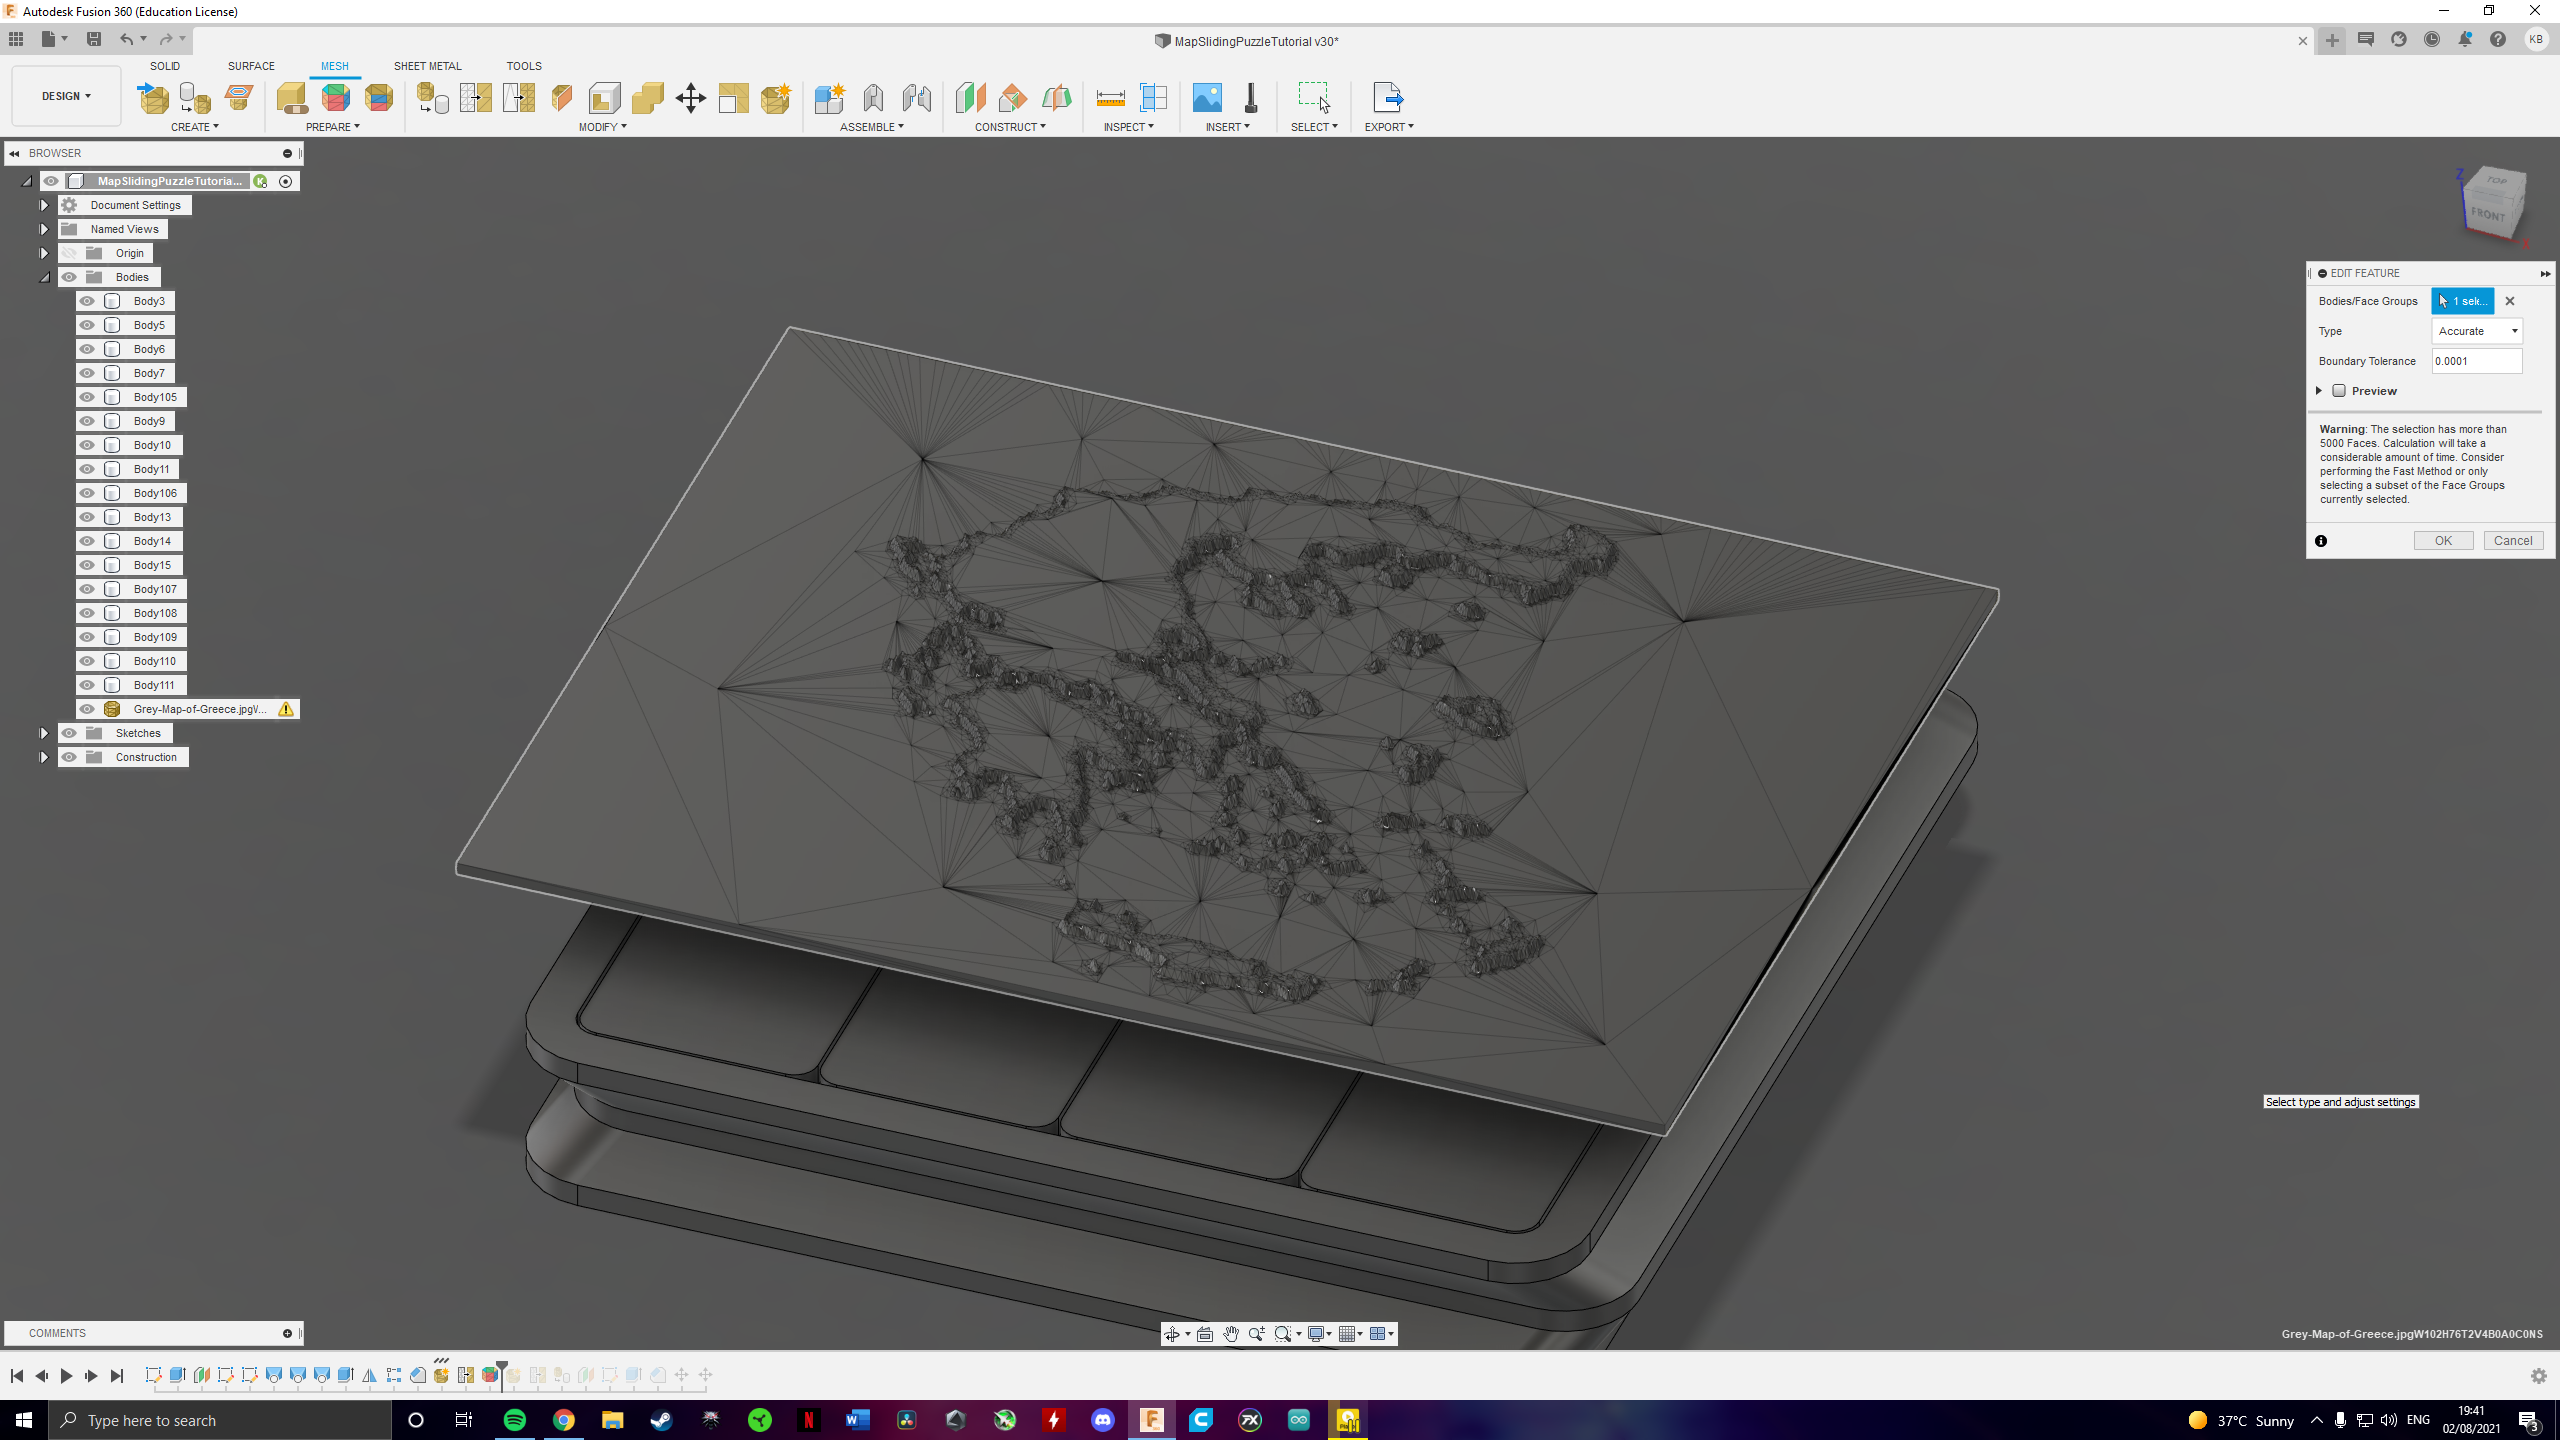Open the Insert Mesh tool
Viewport: 2560px width, 1440px height.
(x=153, y=98)
